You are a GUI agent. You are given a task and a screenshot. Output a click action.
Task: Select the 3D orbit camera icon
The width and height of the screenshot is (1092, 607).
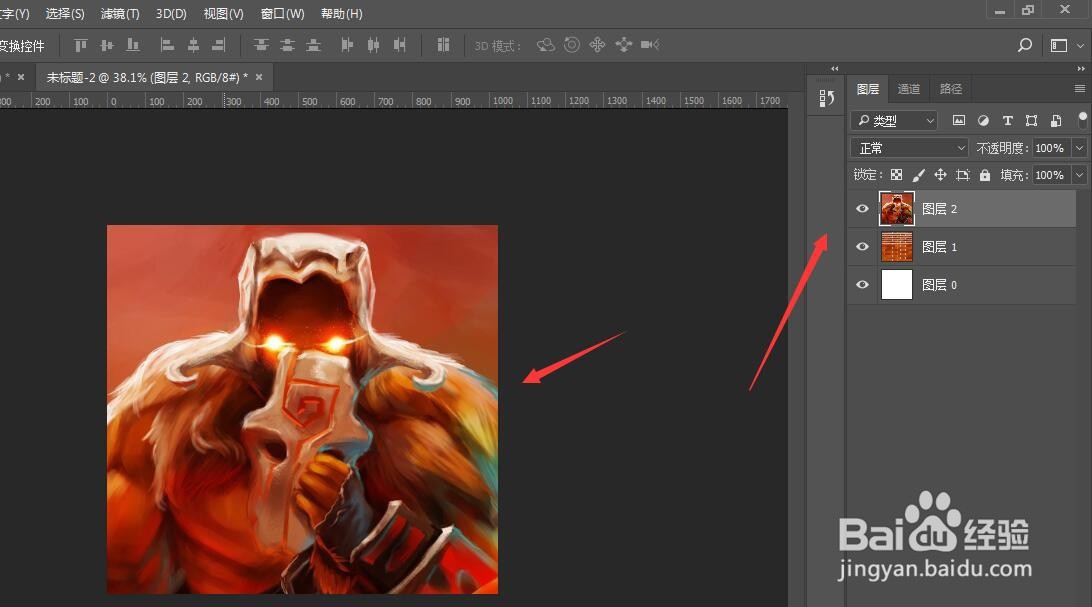[x=546, y=45]
